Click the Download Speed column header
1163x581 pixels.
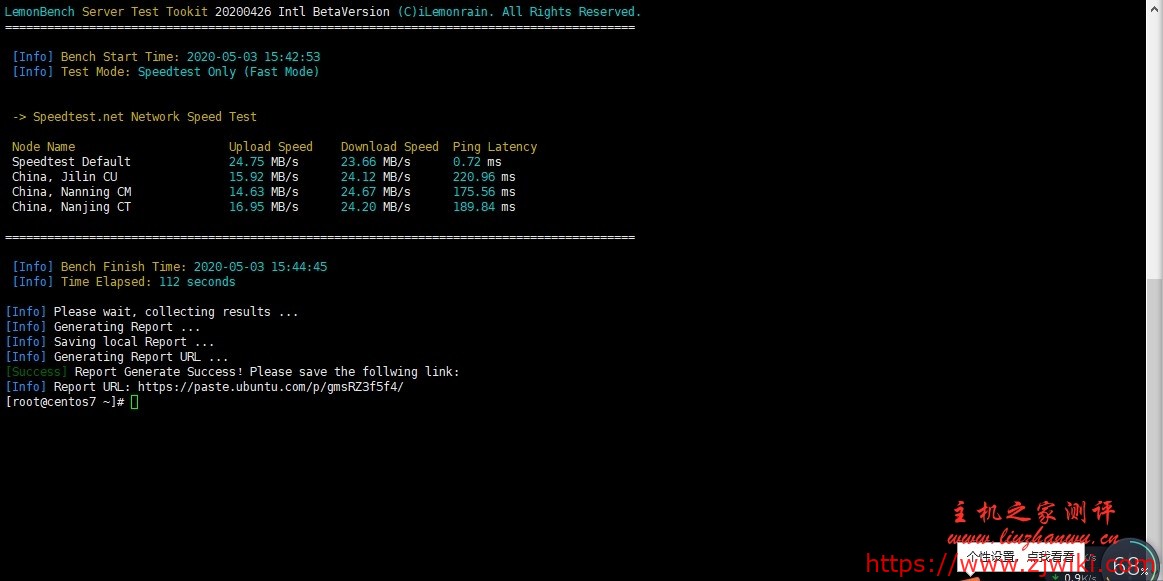(389, 147)
